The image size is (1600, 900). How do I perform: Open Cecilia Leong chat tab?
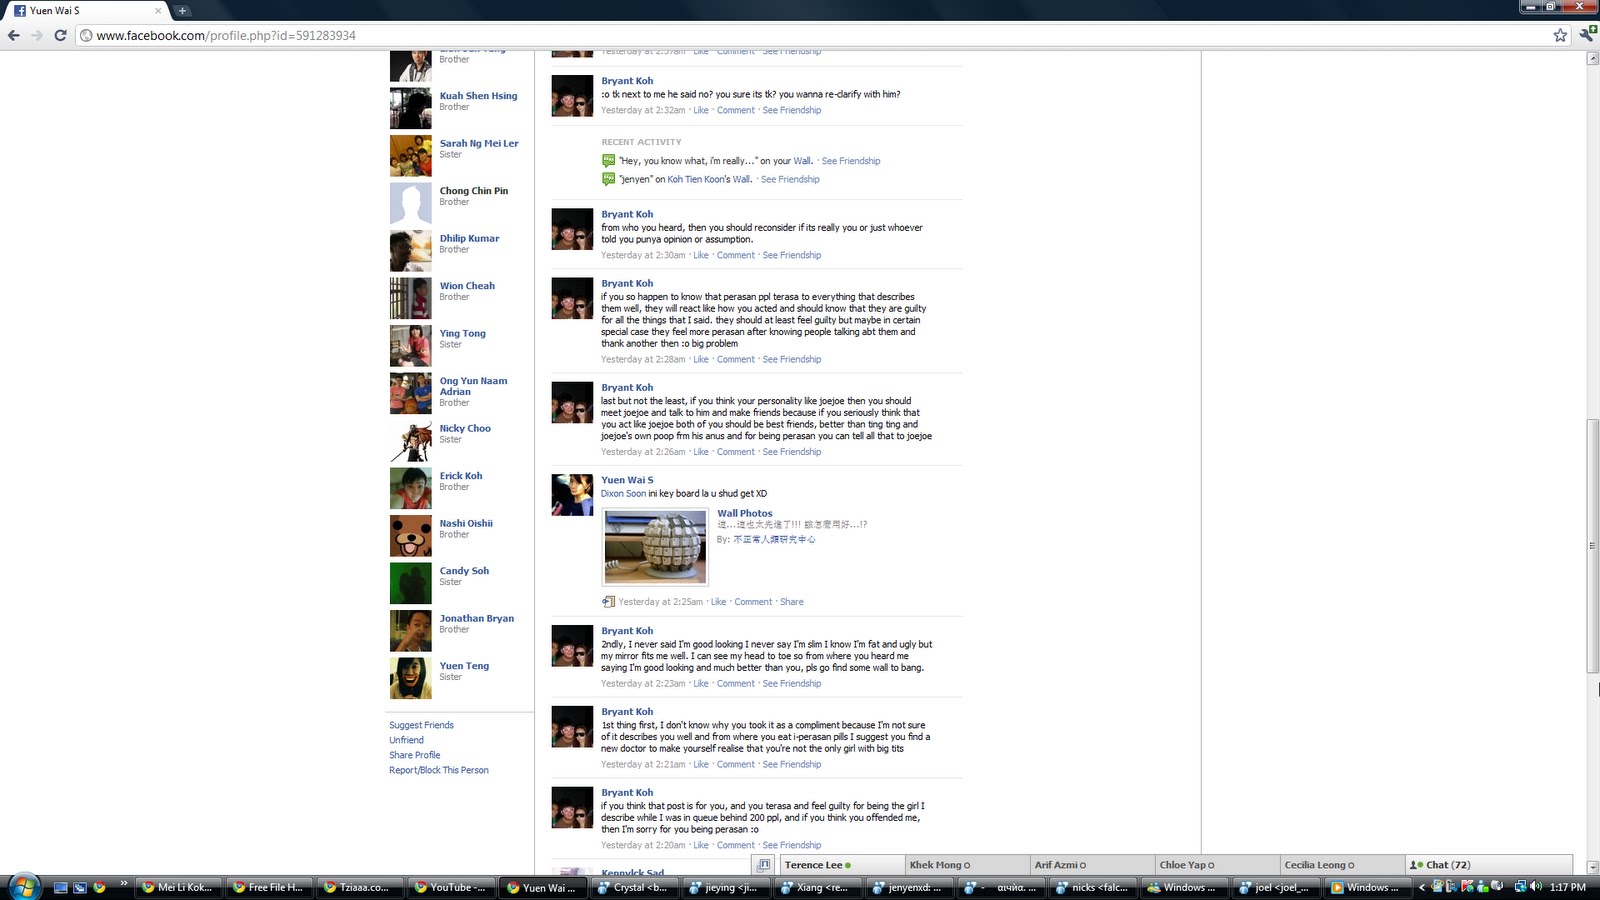[1342, 865]
